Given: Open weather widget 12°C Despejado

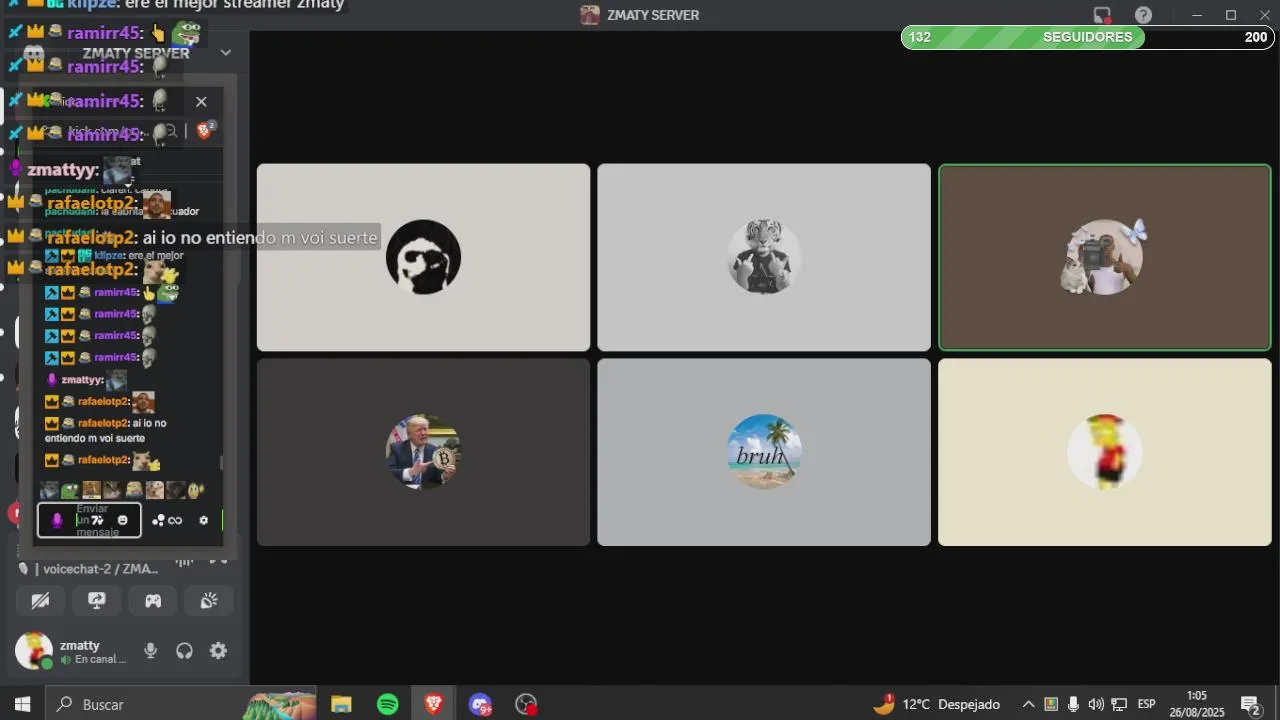Looking at the screenshot, I should tap(936, 704).
